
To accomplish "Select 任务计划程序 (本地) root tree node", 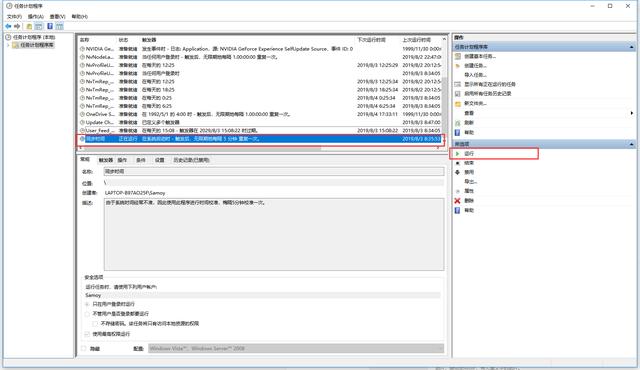I will coord(33,37).
